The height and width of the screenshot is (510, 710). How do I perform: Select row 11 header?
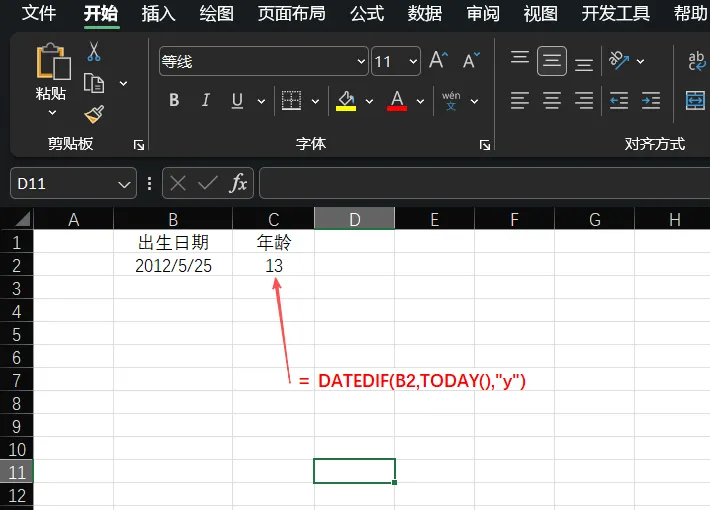point(16,472)
